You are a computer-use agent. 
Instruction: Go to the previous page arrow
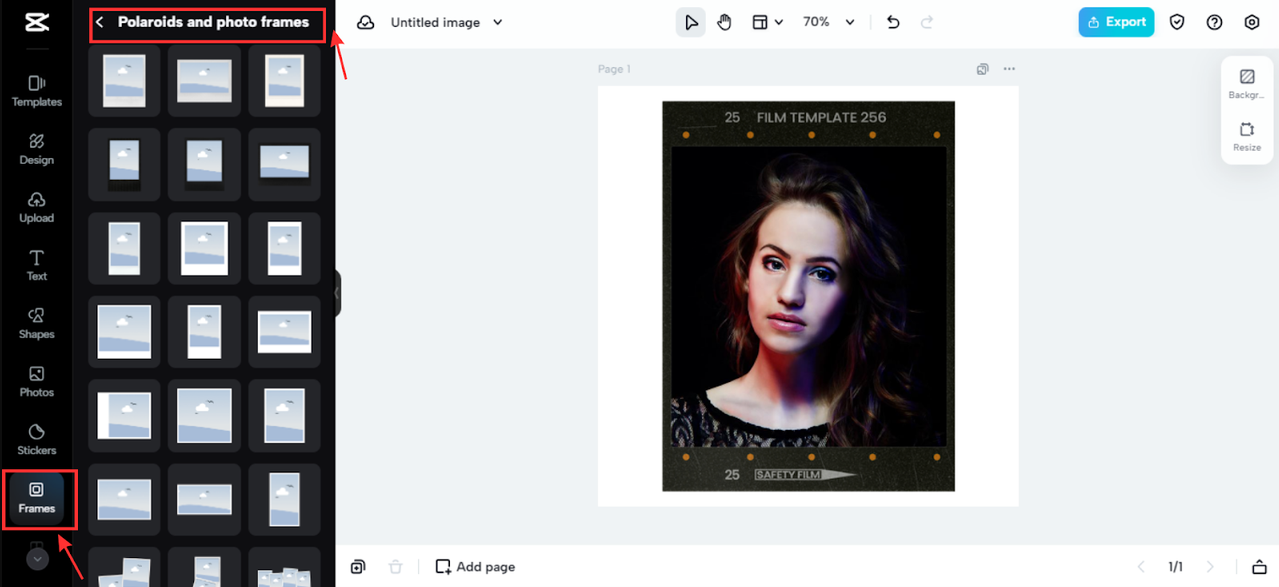(1140, 567)
